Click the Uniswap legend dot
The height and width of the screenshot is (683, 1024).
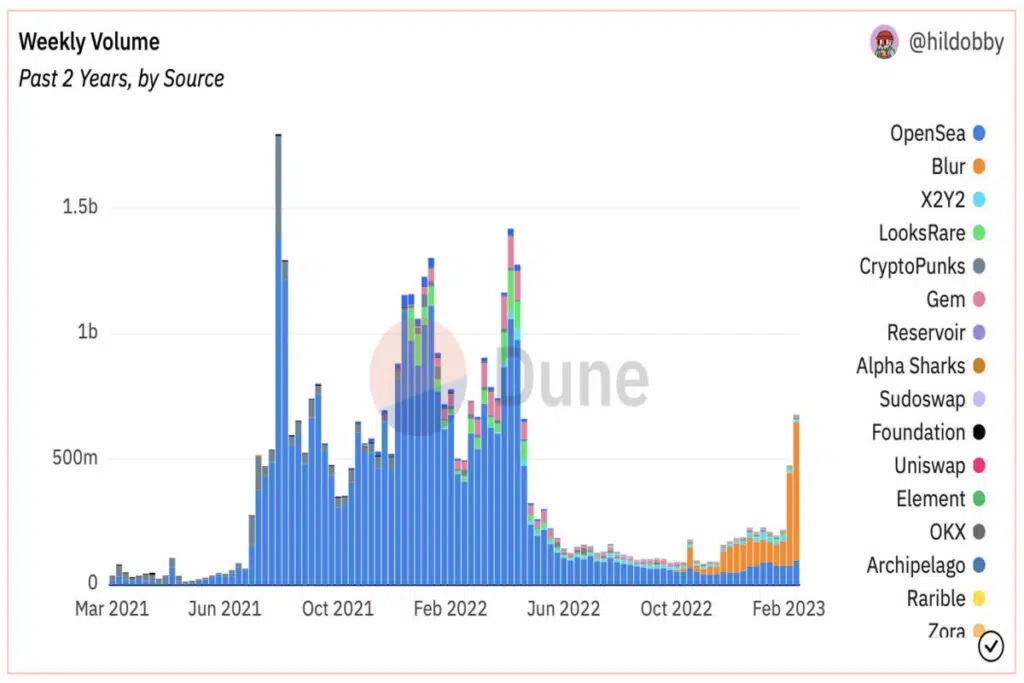tap(978, 466)
